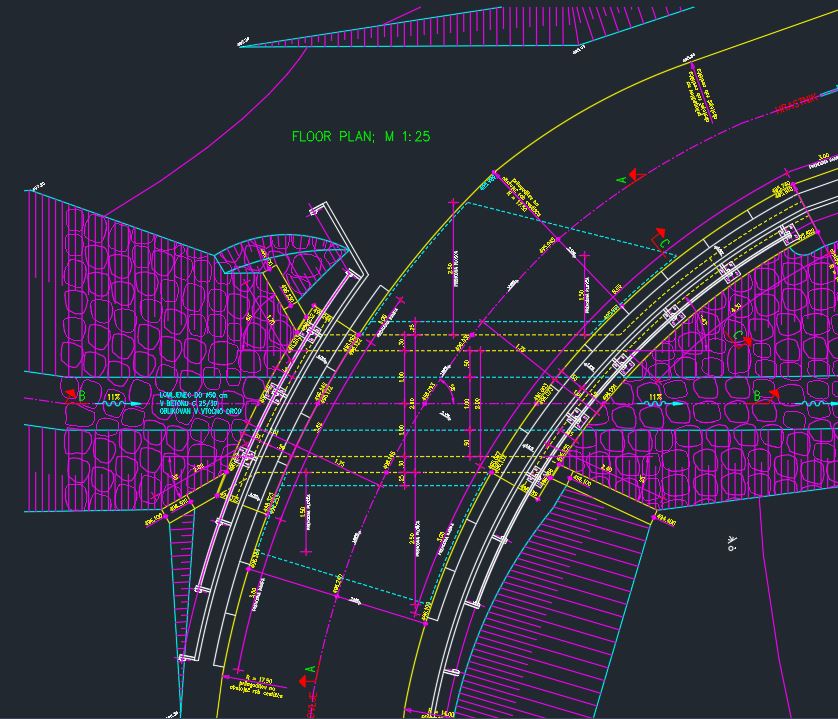Click the left 11% slope label
This screenshot has height=719, width=838.
(113, 396)
